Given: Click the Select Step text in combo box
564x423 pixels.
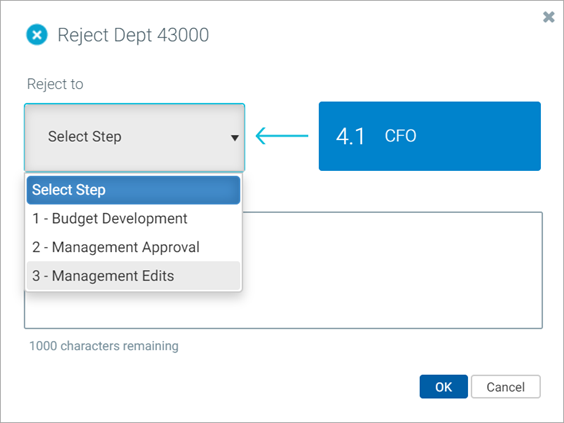Looking at the screenshot, I should coord(85,137).
